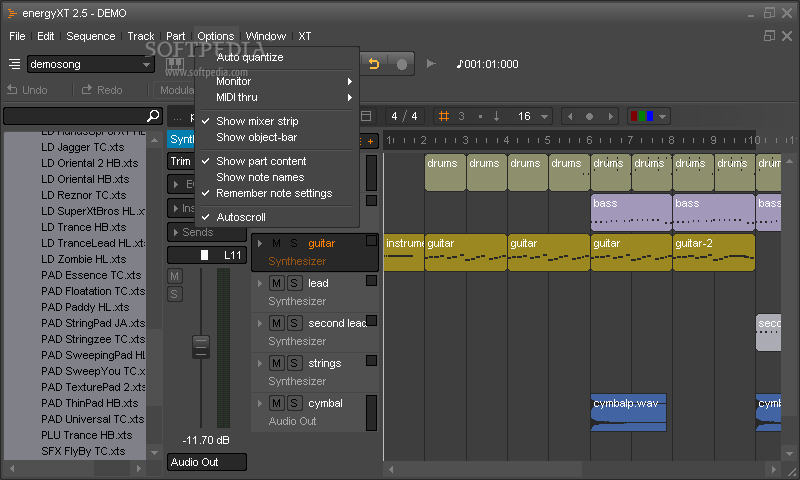Expand the second lead track

260,323
